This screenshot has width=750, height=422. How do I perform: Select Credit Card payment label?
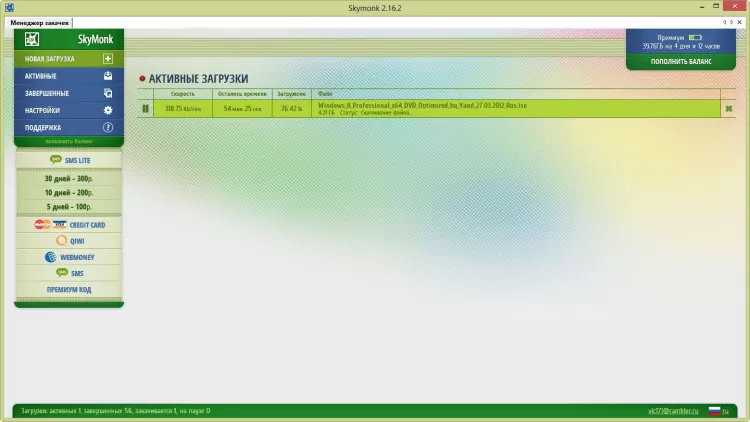pyautogui.click(x=87, y=225)
